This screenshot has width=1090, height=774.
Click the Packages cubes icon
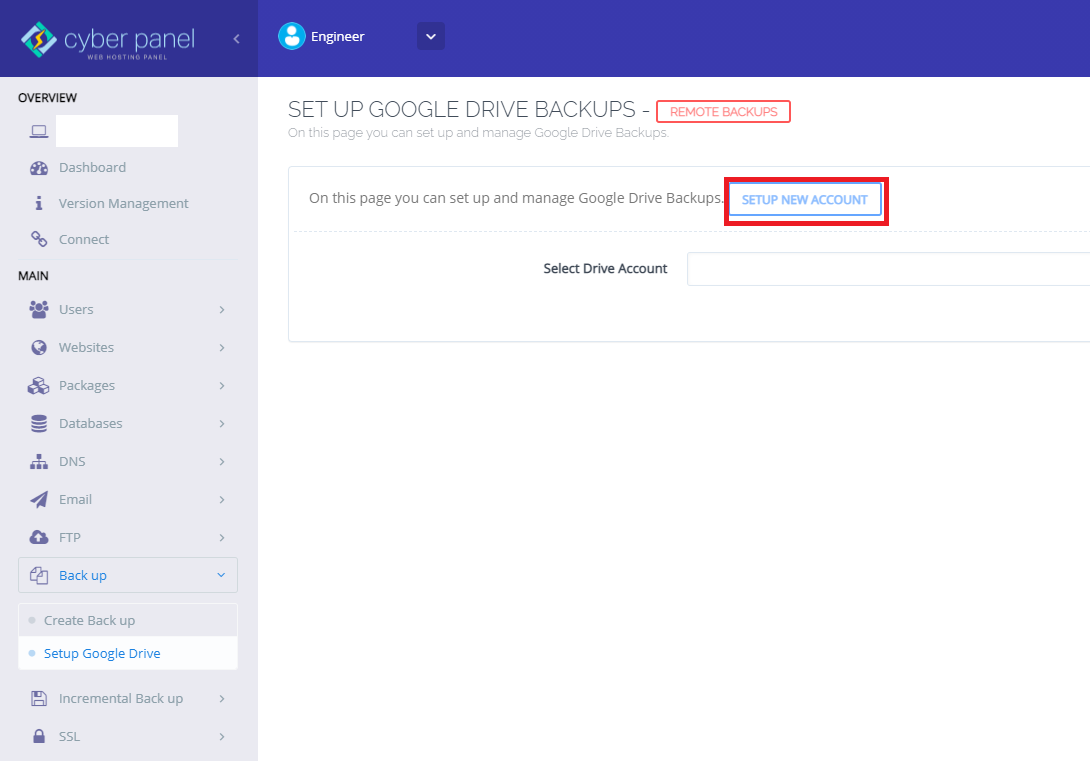click(39, 385)
